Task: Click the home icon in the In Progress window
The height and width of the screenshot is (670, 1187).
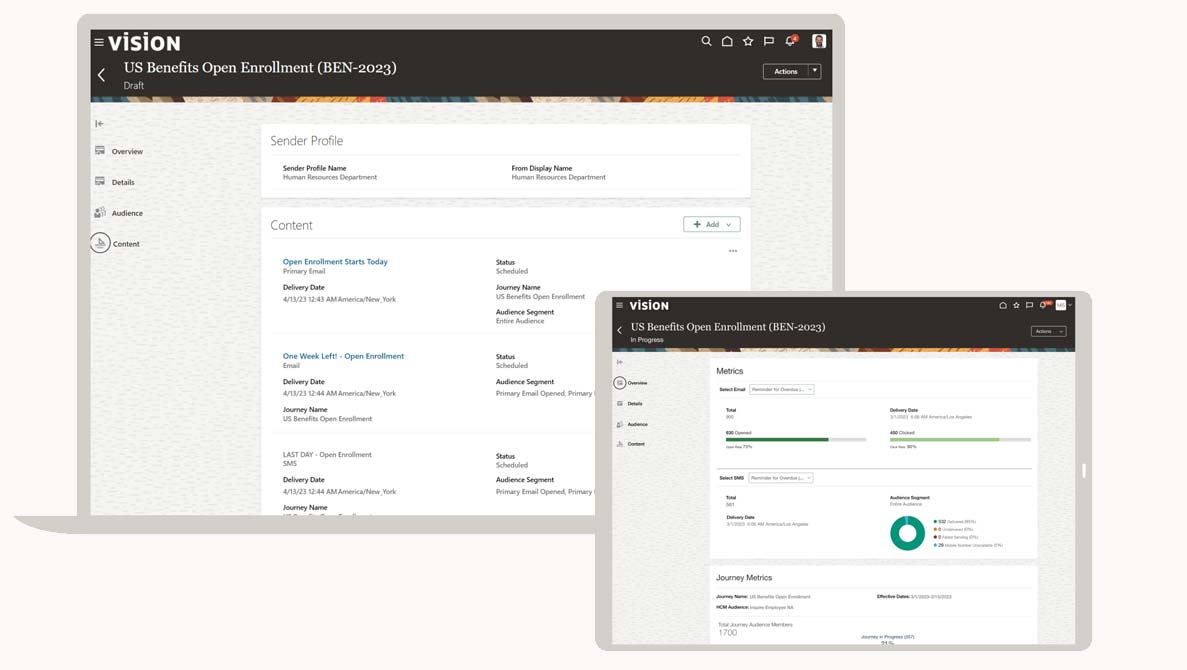Action: (1003, 305)
